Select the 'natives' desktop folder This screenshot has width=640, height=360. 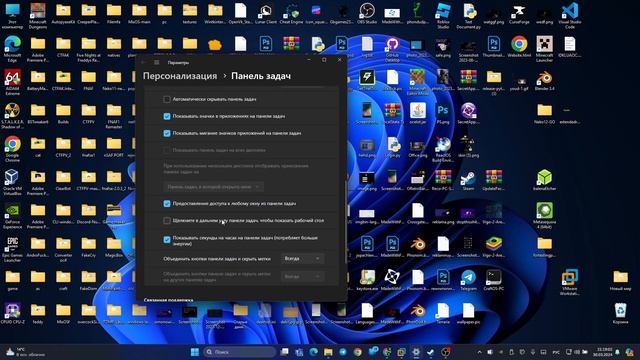(113, 47)
